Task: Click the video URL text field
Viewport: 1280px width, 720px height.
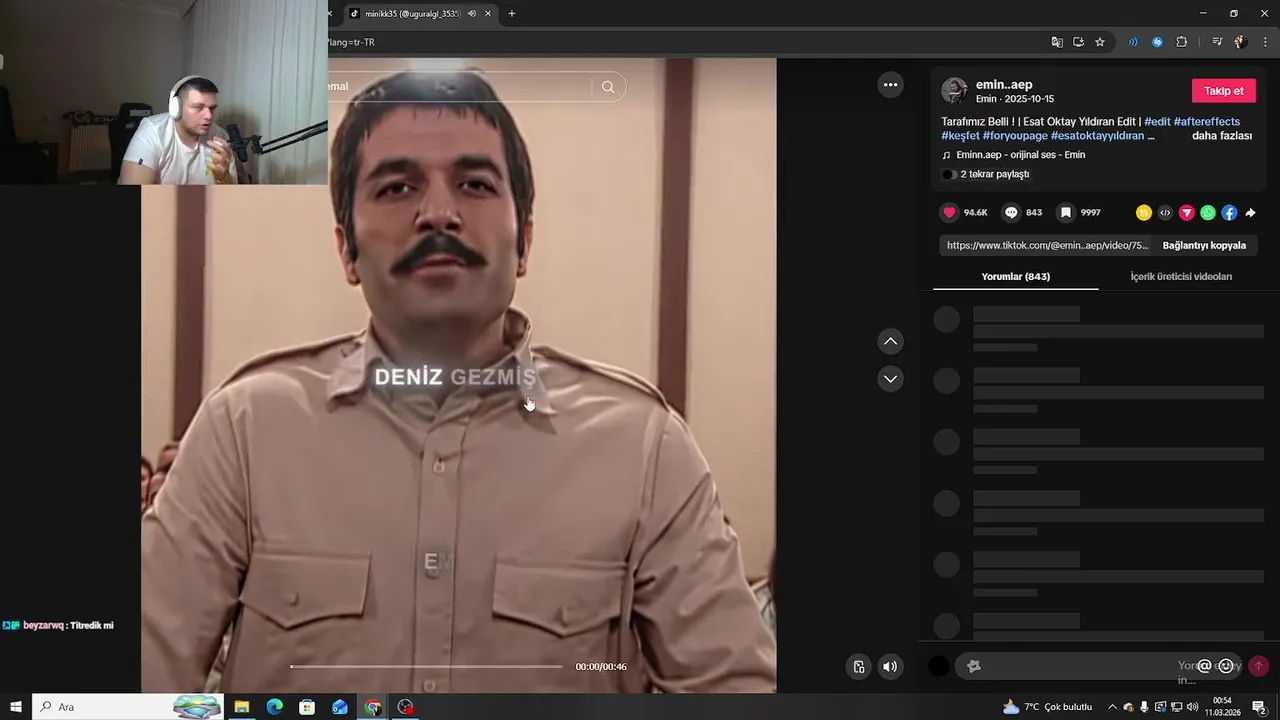Action: click(1047, 245)
